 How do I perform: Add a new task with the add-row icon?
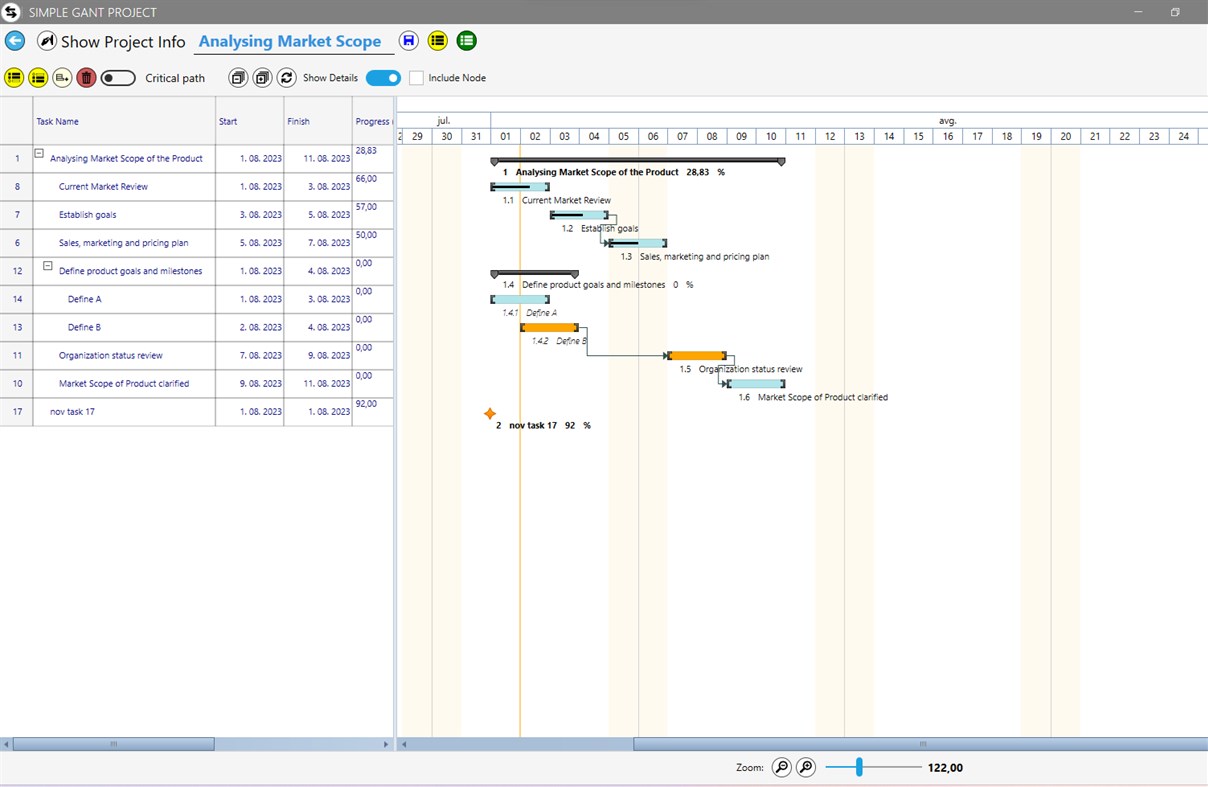(x=62, y=77)
